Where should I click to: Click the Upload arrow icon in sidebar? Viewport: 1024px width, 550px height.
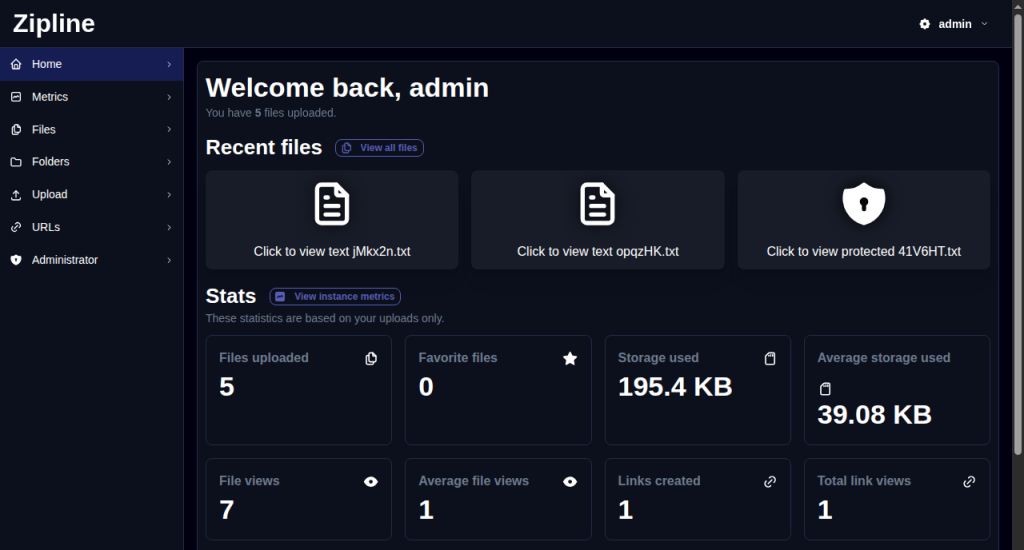16,195
